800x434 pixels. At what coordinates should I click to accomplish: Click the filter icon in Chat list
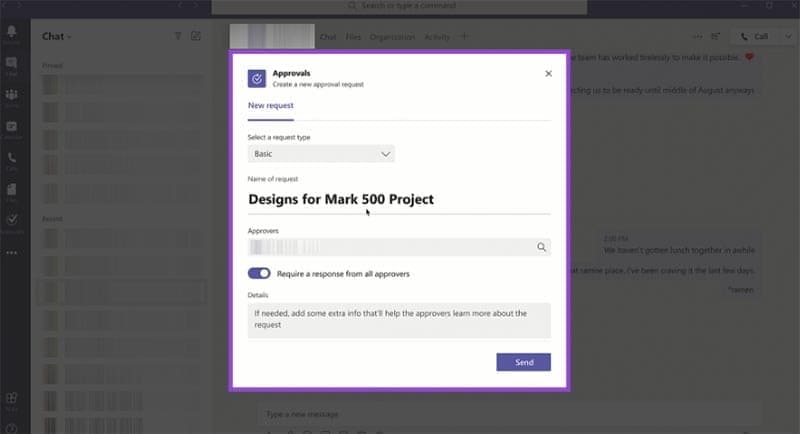click(178, 36)
